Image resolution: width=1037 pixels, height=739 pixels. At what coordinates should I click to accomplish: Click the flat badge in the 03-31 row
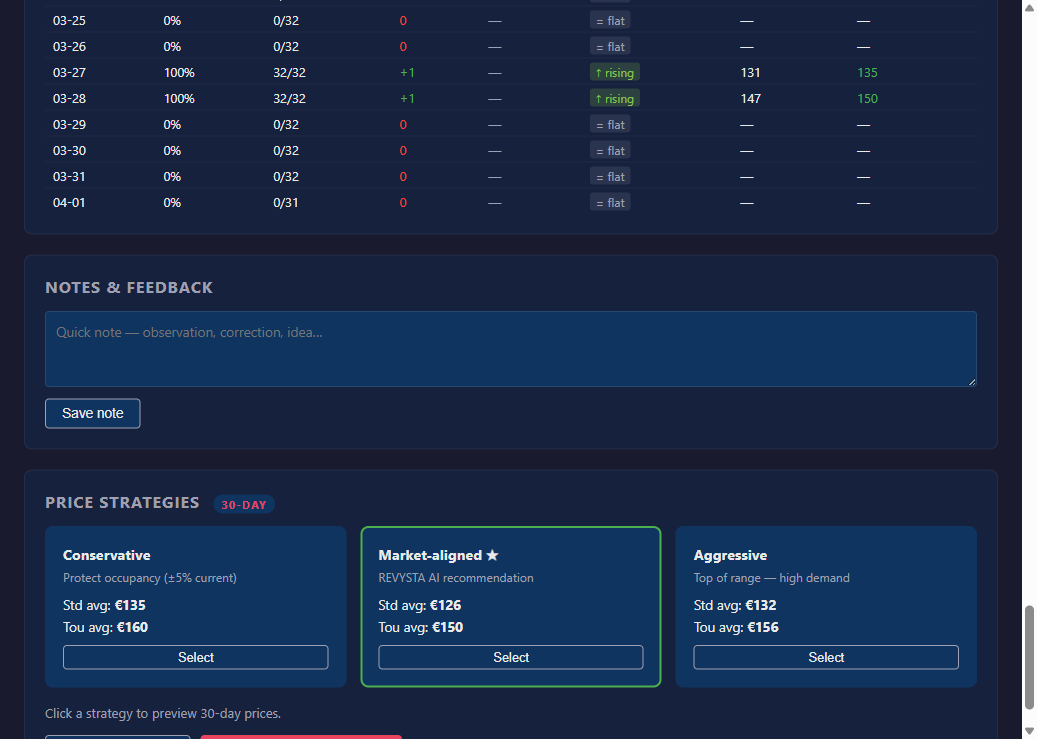pyautogui.click(x=610, y=177)
